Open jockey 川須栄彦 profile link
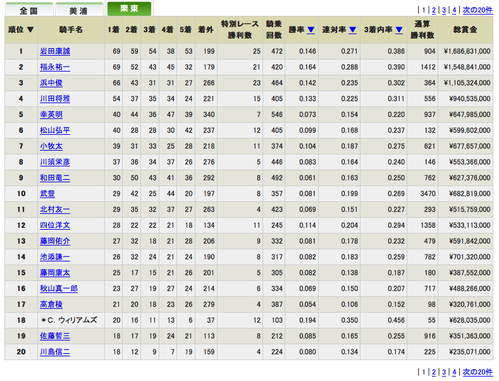This screenshot has width=499, height=381. (x=55, y=162)
